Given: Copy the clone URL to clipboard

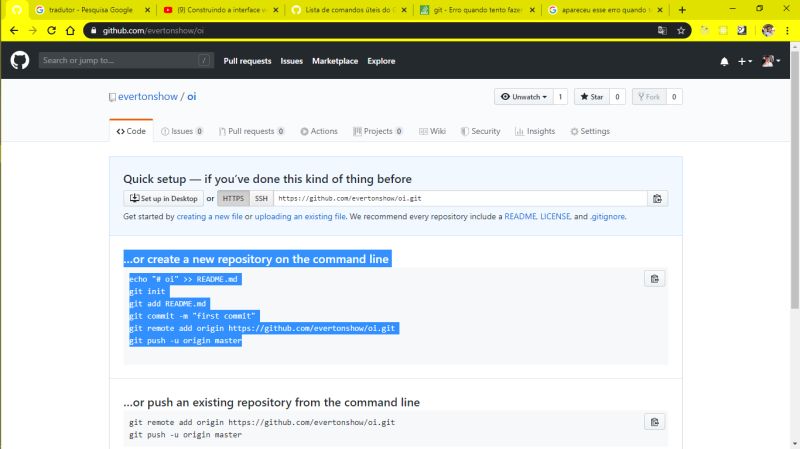Looking at the screenshot, I should click(x=657, y=198).
